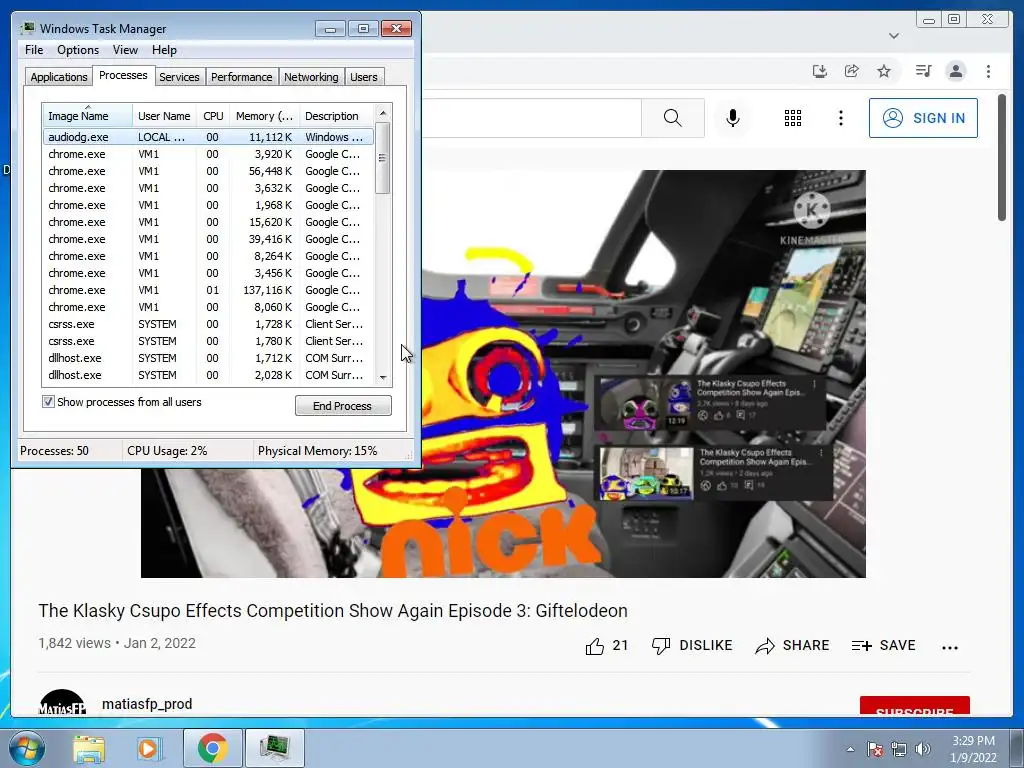Click the Action Center flag tray icon
This screenshot has height=768, width=1024.
tap(875, 749)
